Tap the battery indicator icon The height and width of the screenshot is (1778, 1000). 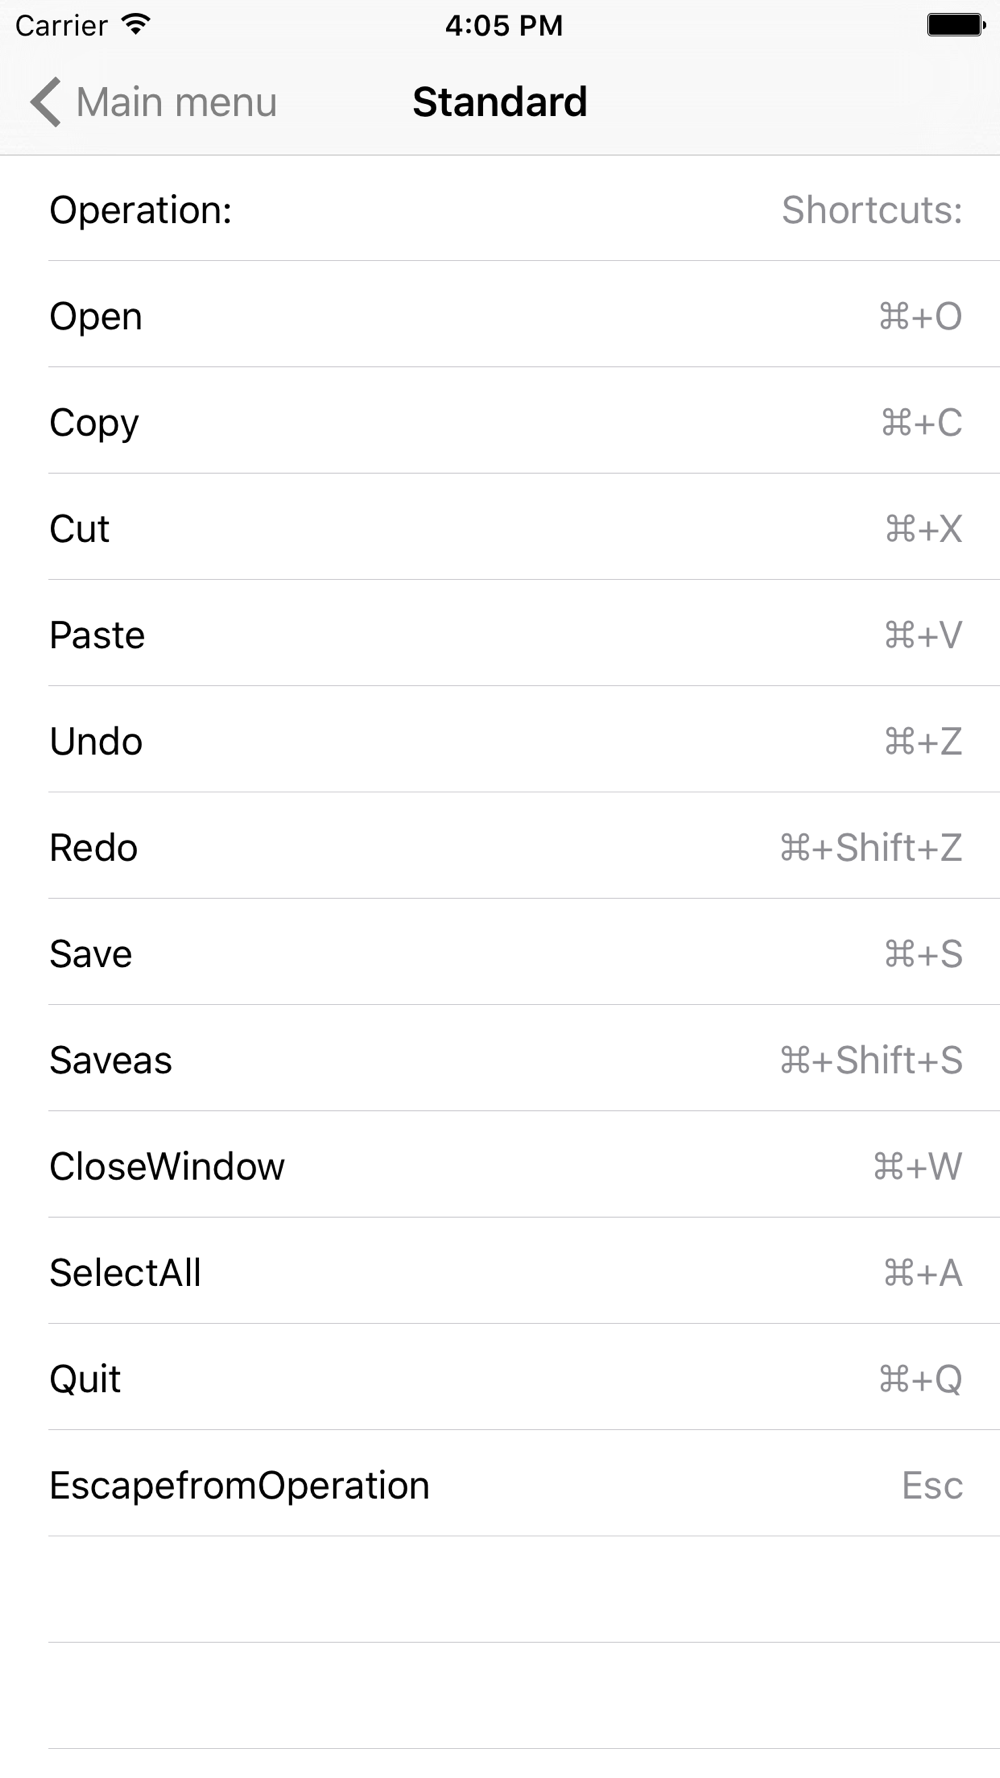pyautogui.click(x=955, y=25)
